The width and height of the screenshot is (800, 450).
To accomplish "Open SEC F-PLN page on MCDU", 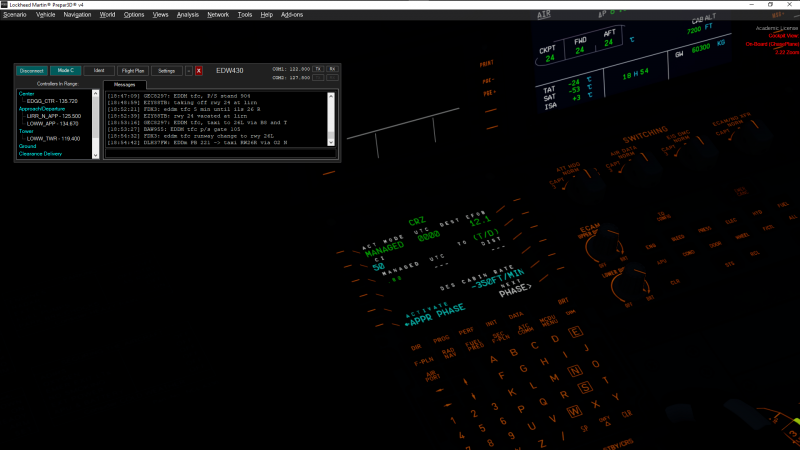I will 501,337.
